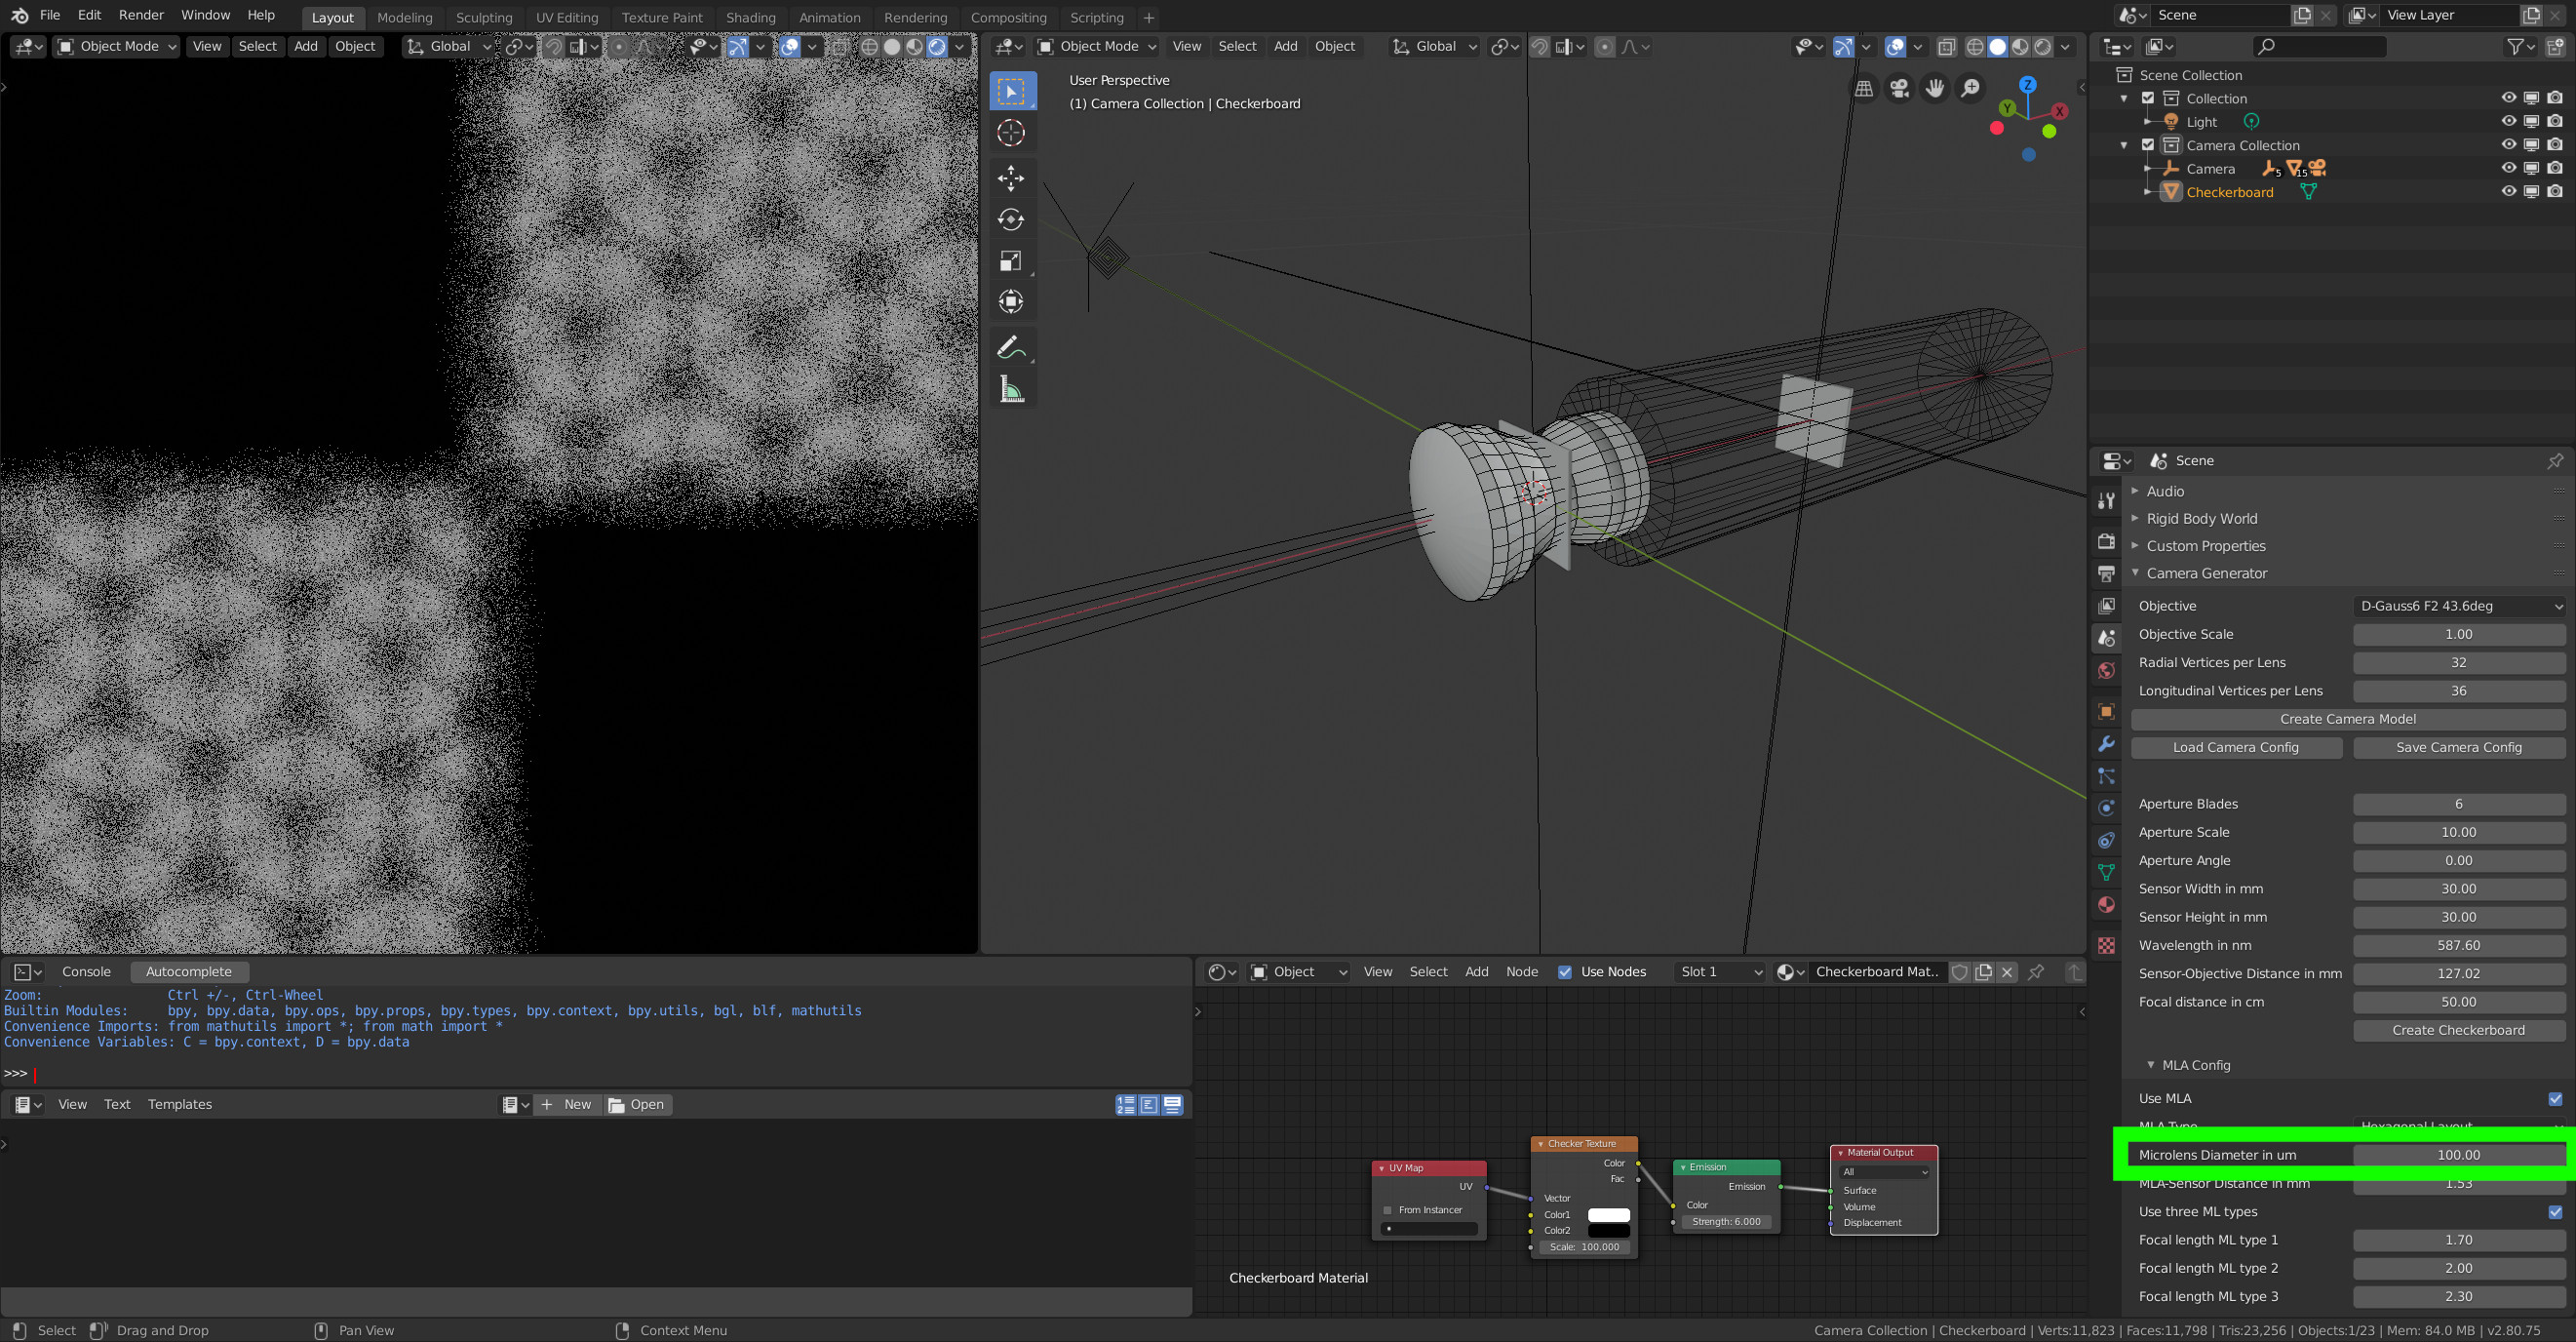Screen dimensions: 2576x1342
Task: Activate the Rotate tool
Action: (x=1010, y=220)
